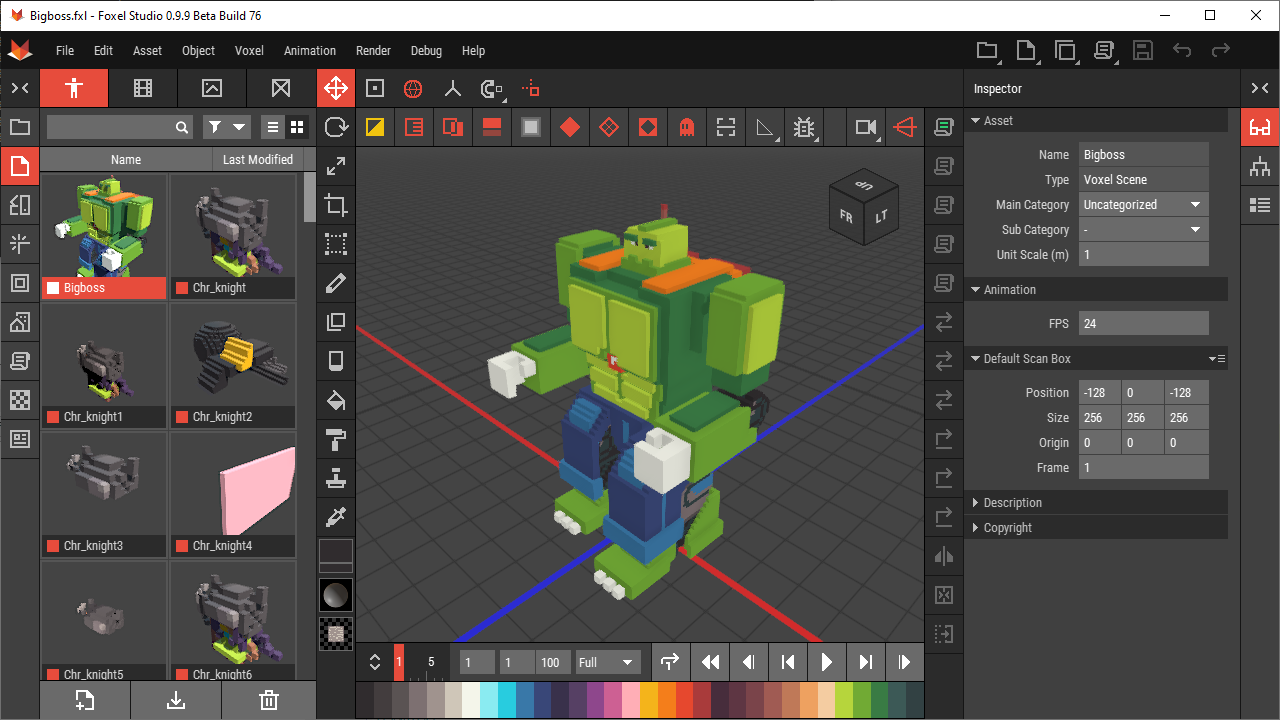The image size is (1280, 720).
Task: Toggle the filter button in the search bar
Action: (213, 127)
